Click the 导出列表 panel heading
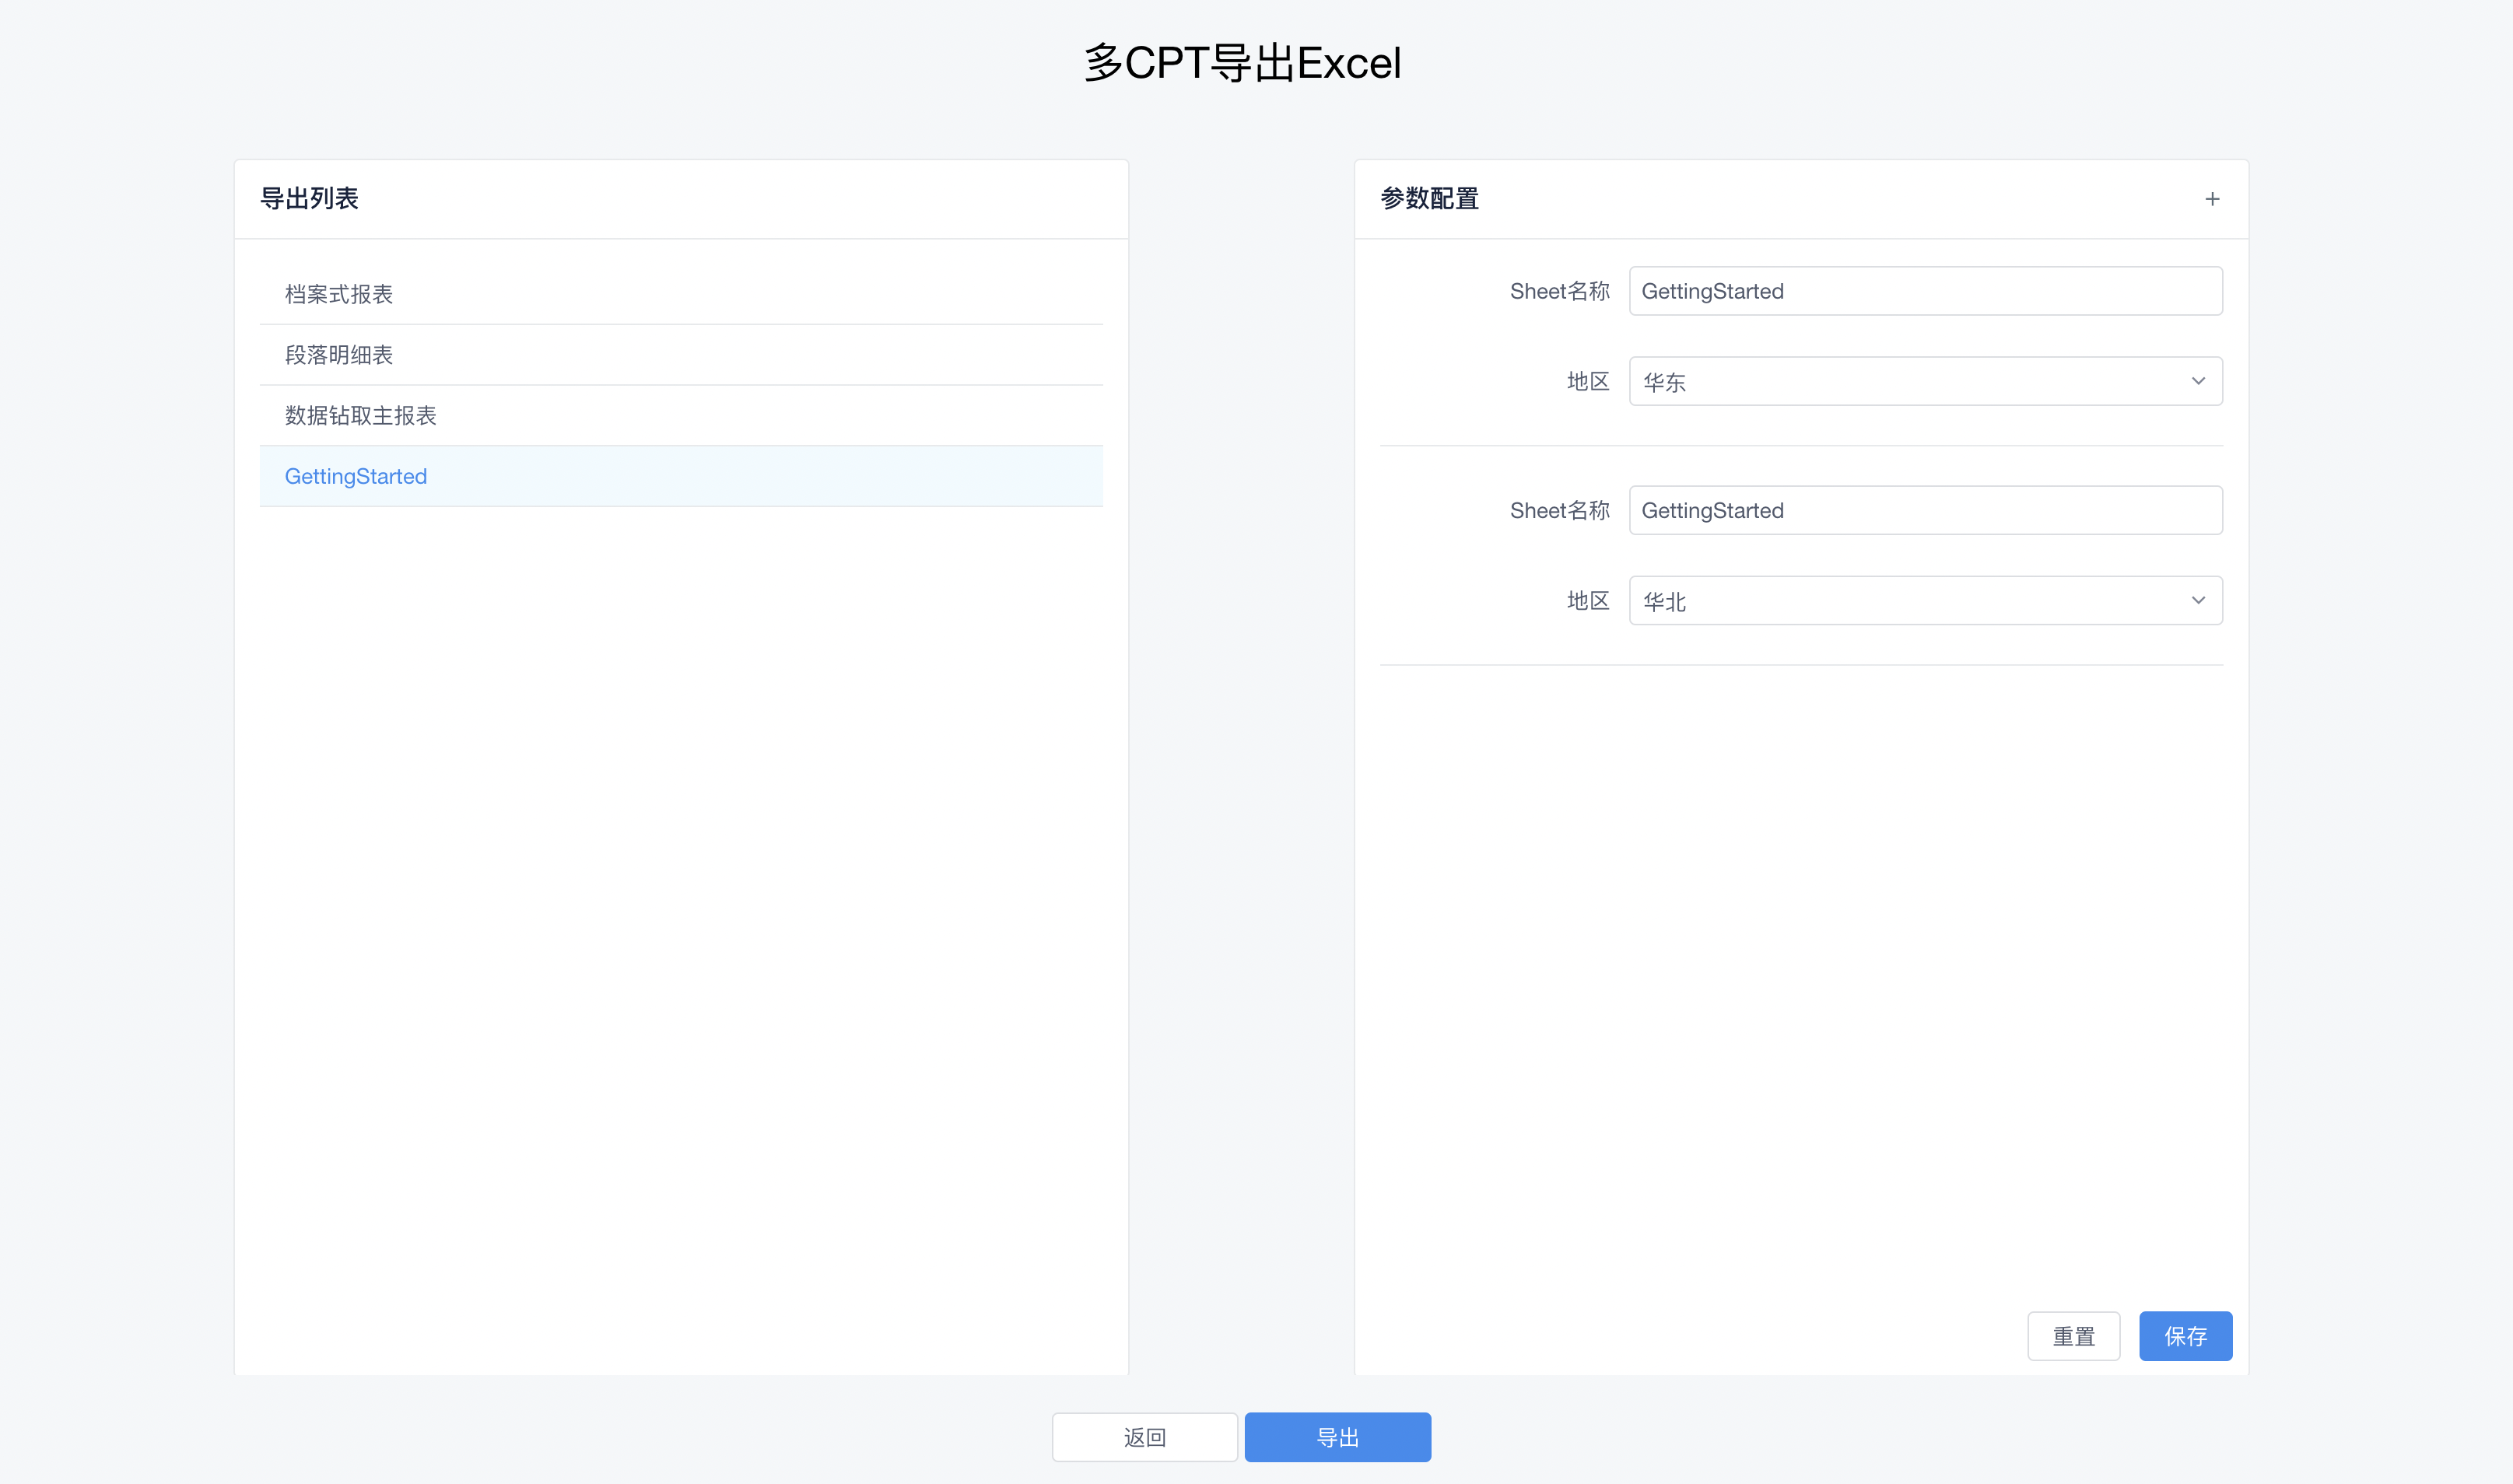2513x1484 pixels. click(309, 199)
